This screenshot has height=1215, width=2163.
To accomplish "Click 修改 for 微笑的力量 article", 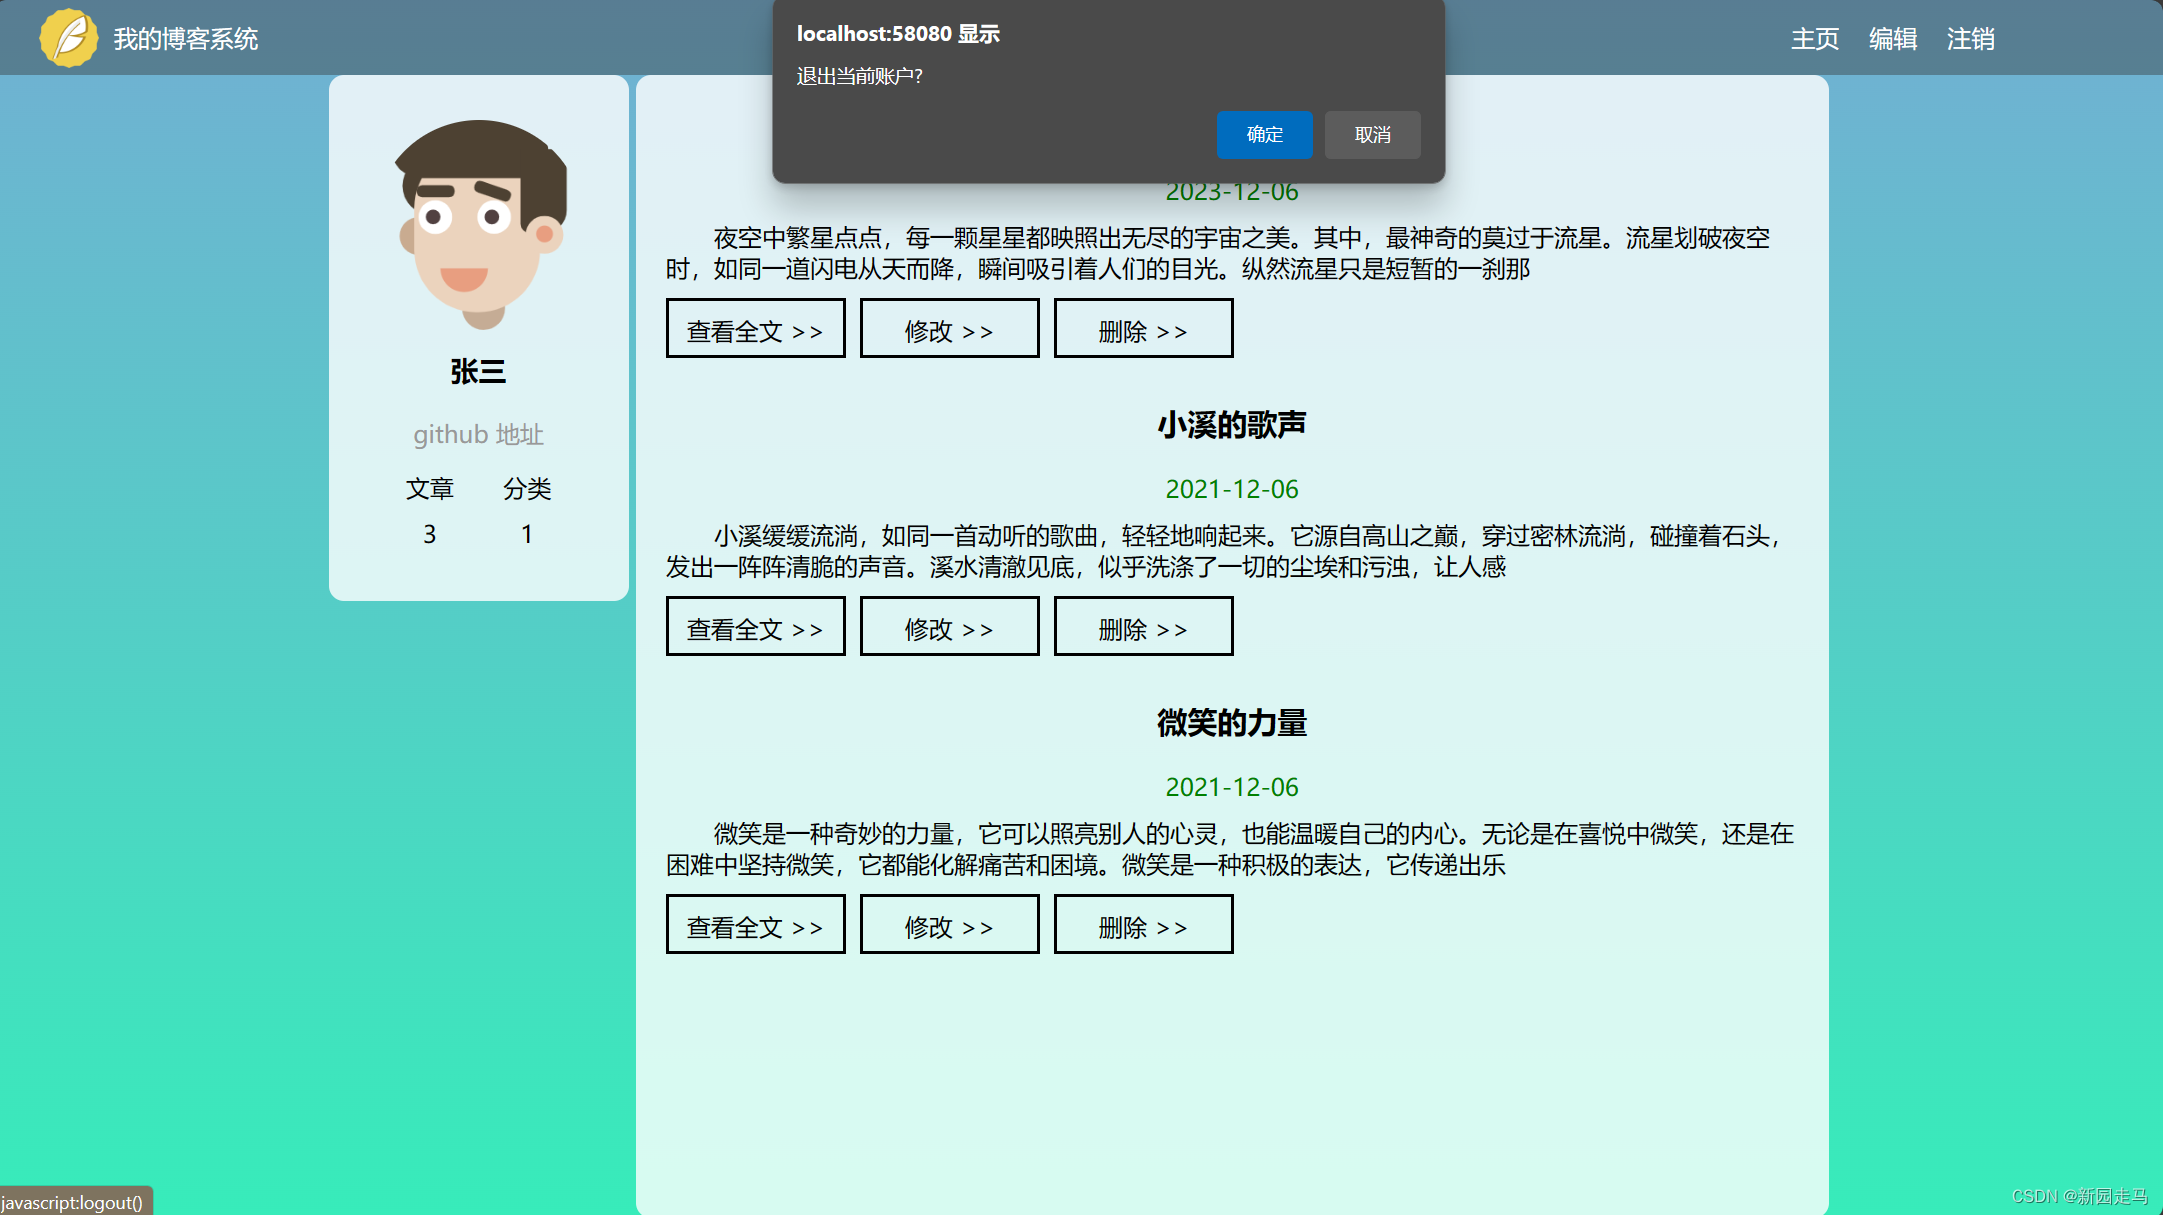I will [x=949, y=925].
